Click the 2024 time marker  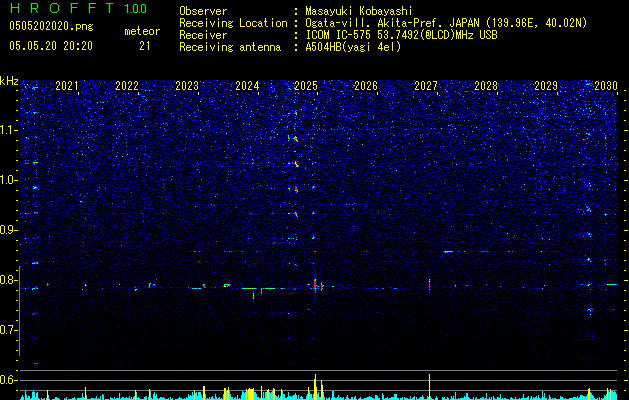coord(247,86)
